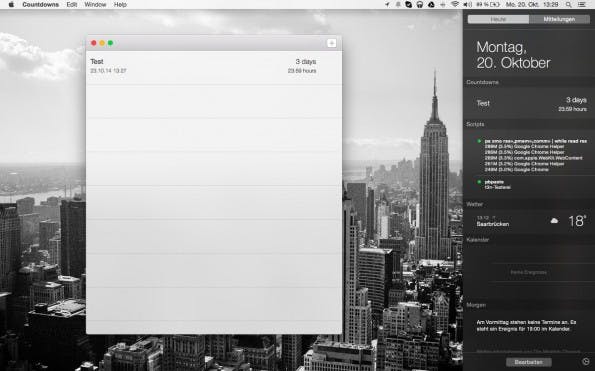Open the Wi-Fi status menu

pos(455,5)
